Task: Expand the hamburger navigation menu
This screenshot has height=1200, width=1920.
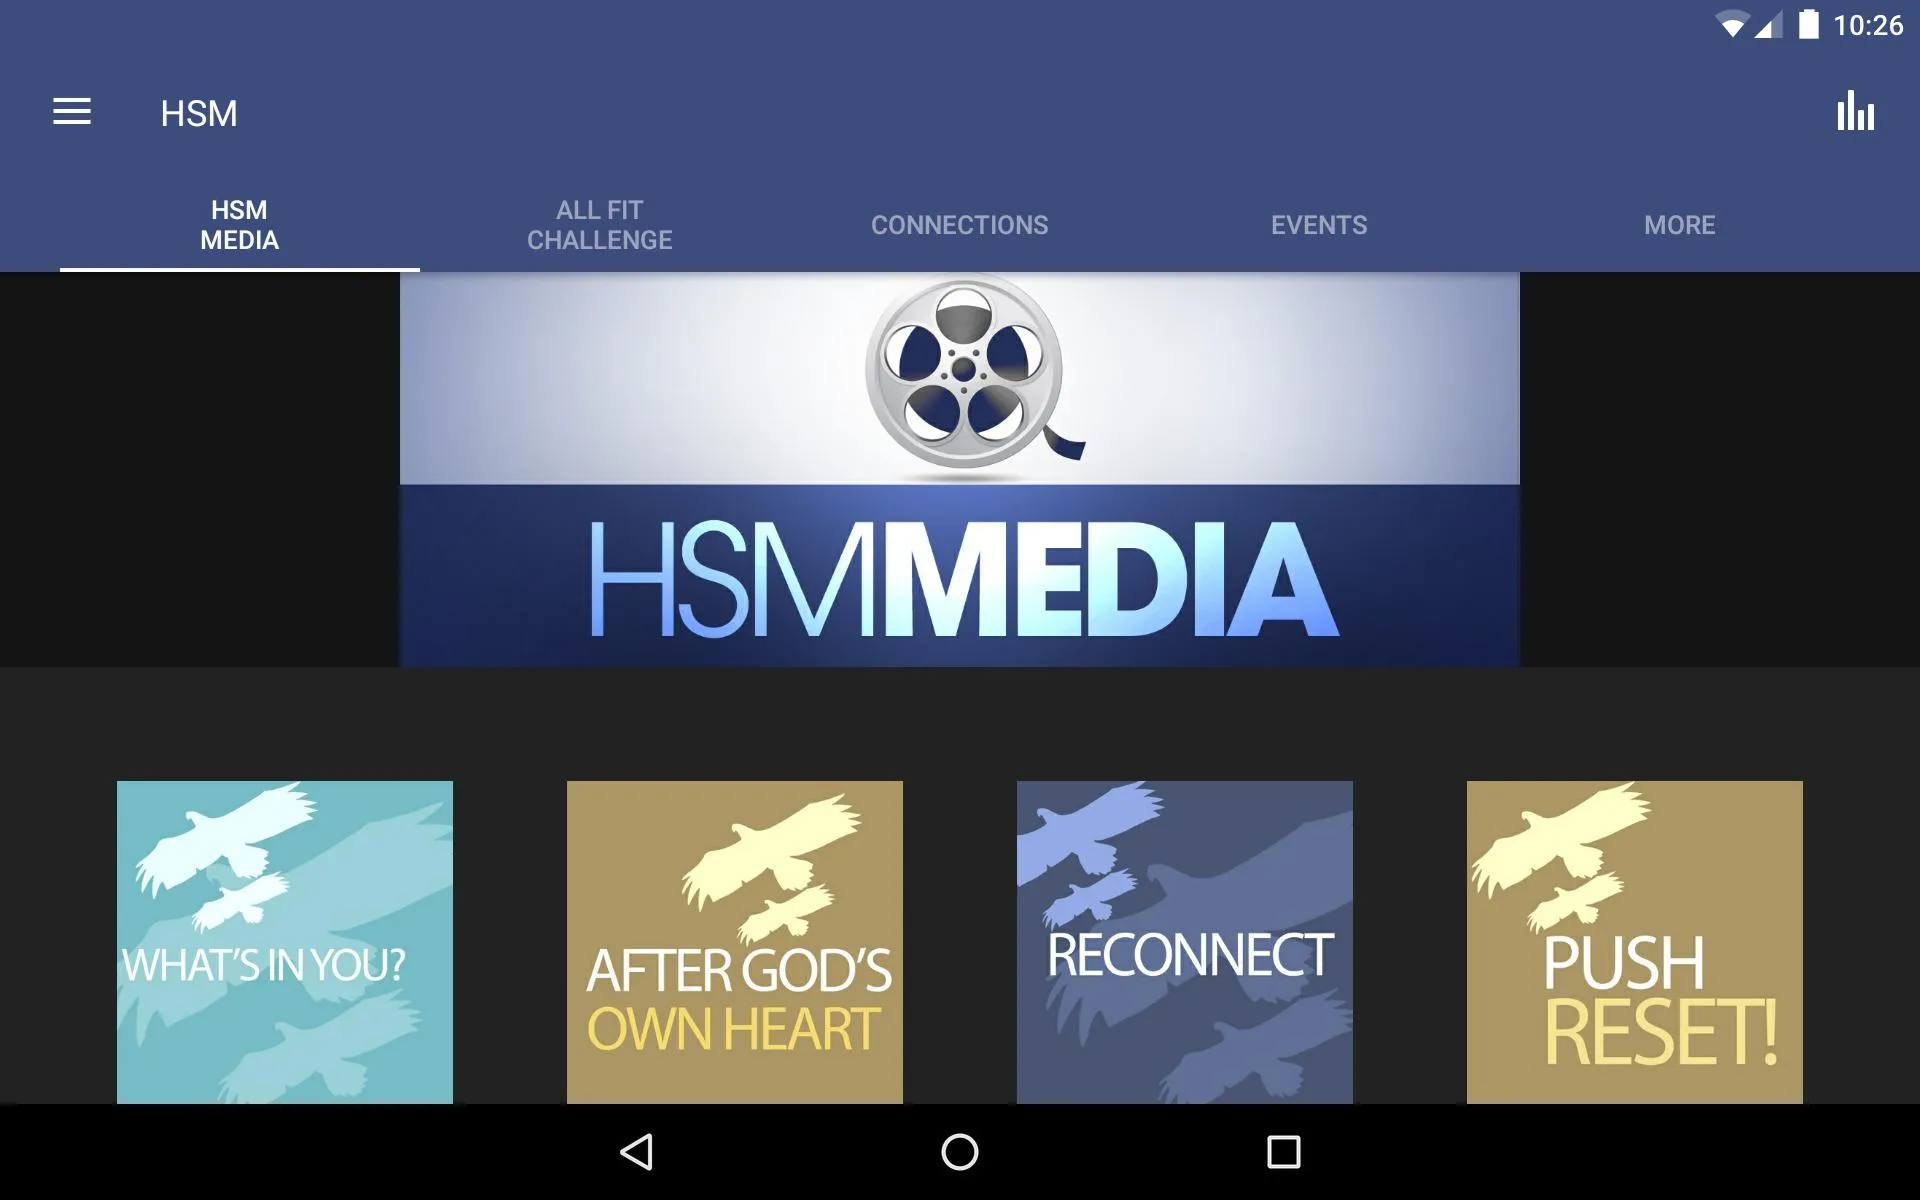Action: (x=70, y=113)
